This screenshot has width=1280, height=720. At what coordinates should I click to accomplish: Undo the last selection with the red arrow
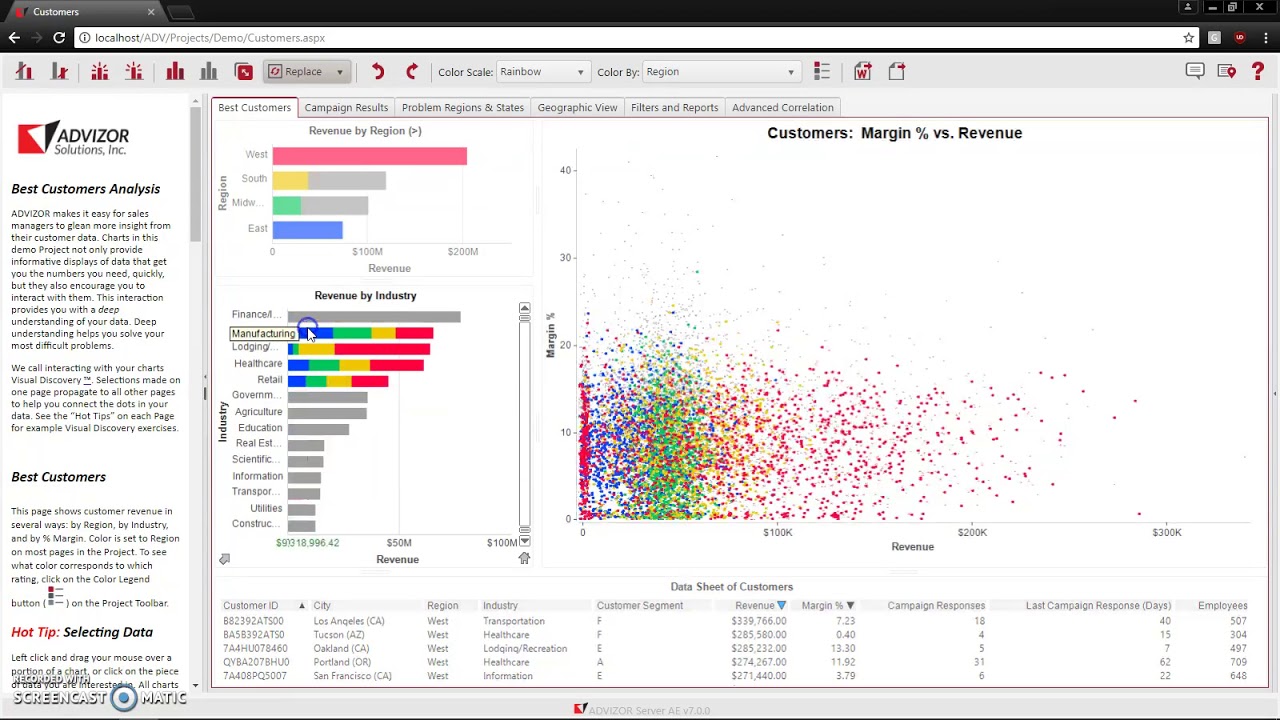tap(378, 71)
